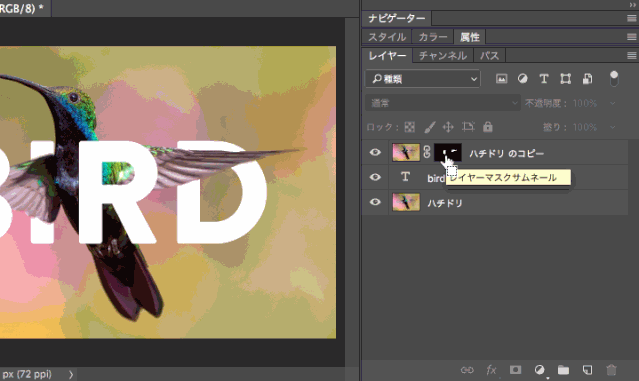Click the 塗り 100% value field
Screen dimensions: 639x381
(x=584, y=128)
